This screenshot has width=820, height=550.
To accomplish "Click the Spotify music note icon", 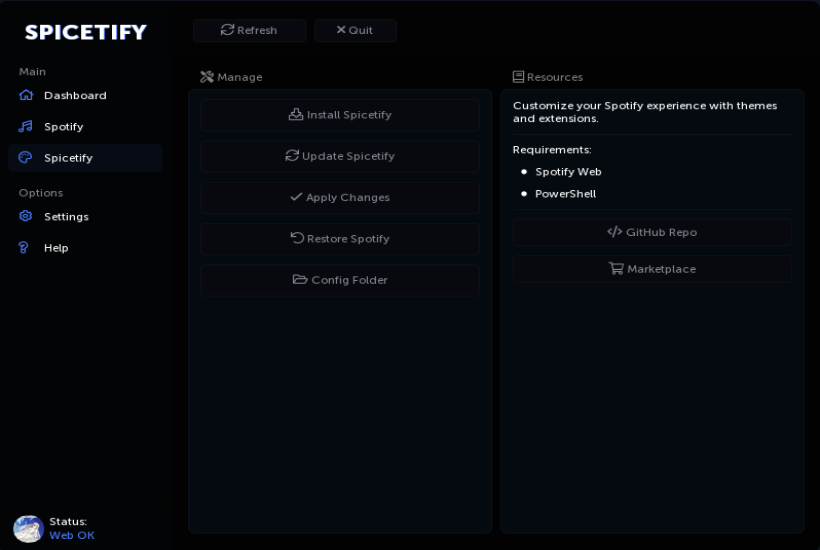I will click(x=26, y=127).
